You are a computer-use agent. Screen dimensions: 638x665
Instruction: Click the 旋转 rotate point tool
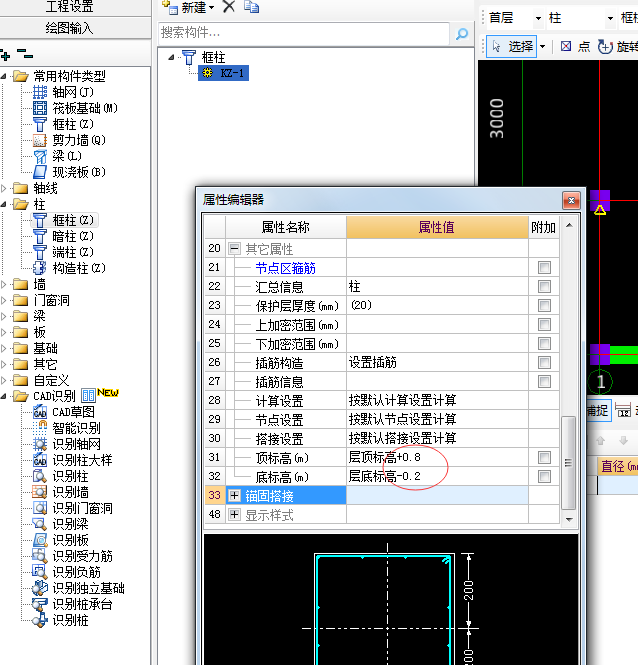tap(618, 47)
